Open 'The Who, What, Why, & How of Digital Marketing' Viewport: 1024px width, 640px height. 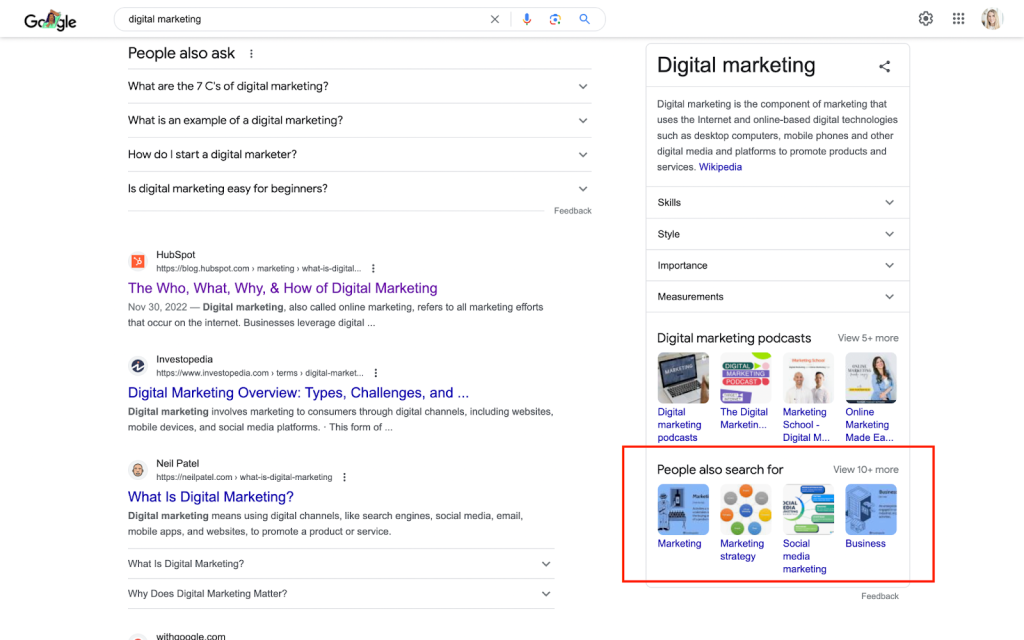click(283, 288)
